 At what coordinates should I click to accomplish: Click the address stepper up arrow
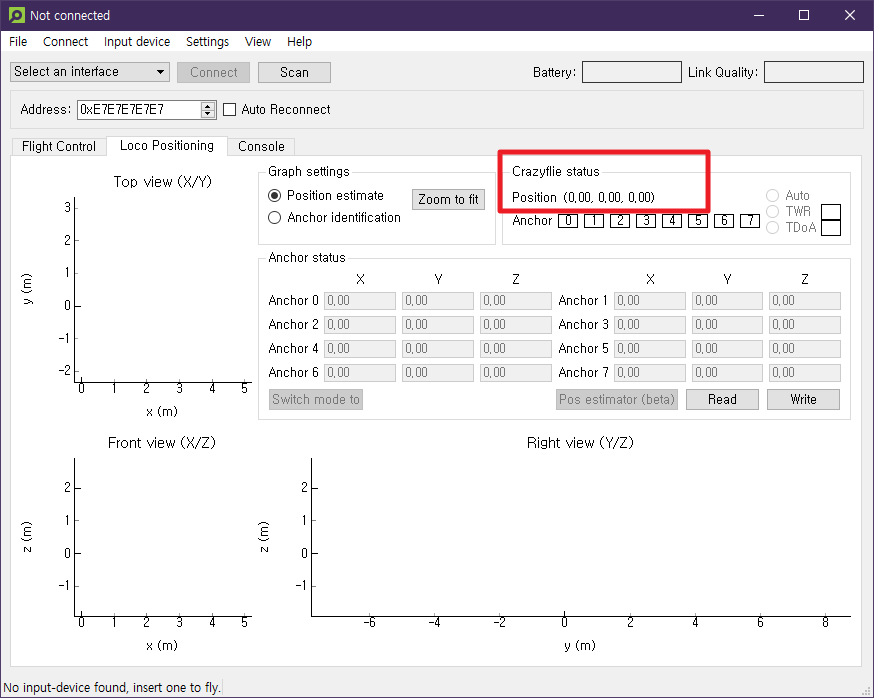(208, 105)
